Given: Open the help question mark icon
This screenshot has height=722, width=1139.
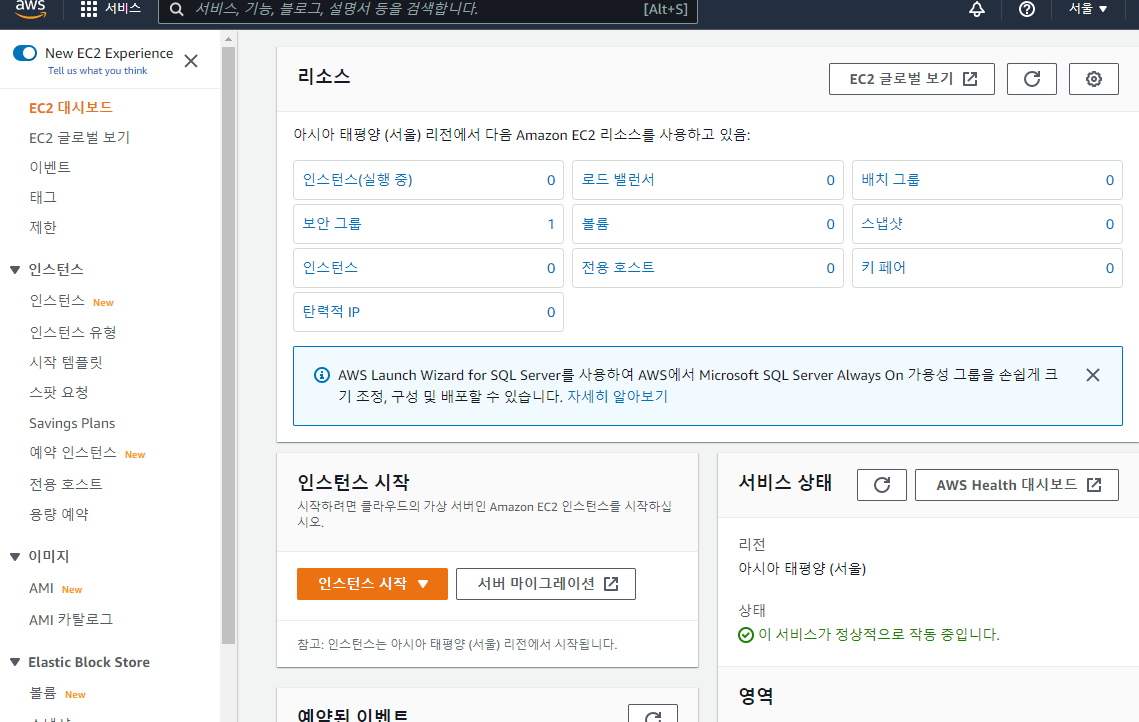Looking at the screenshot, I should 1026,9.
